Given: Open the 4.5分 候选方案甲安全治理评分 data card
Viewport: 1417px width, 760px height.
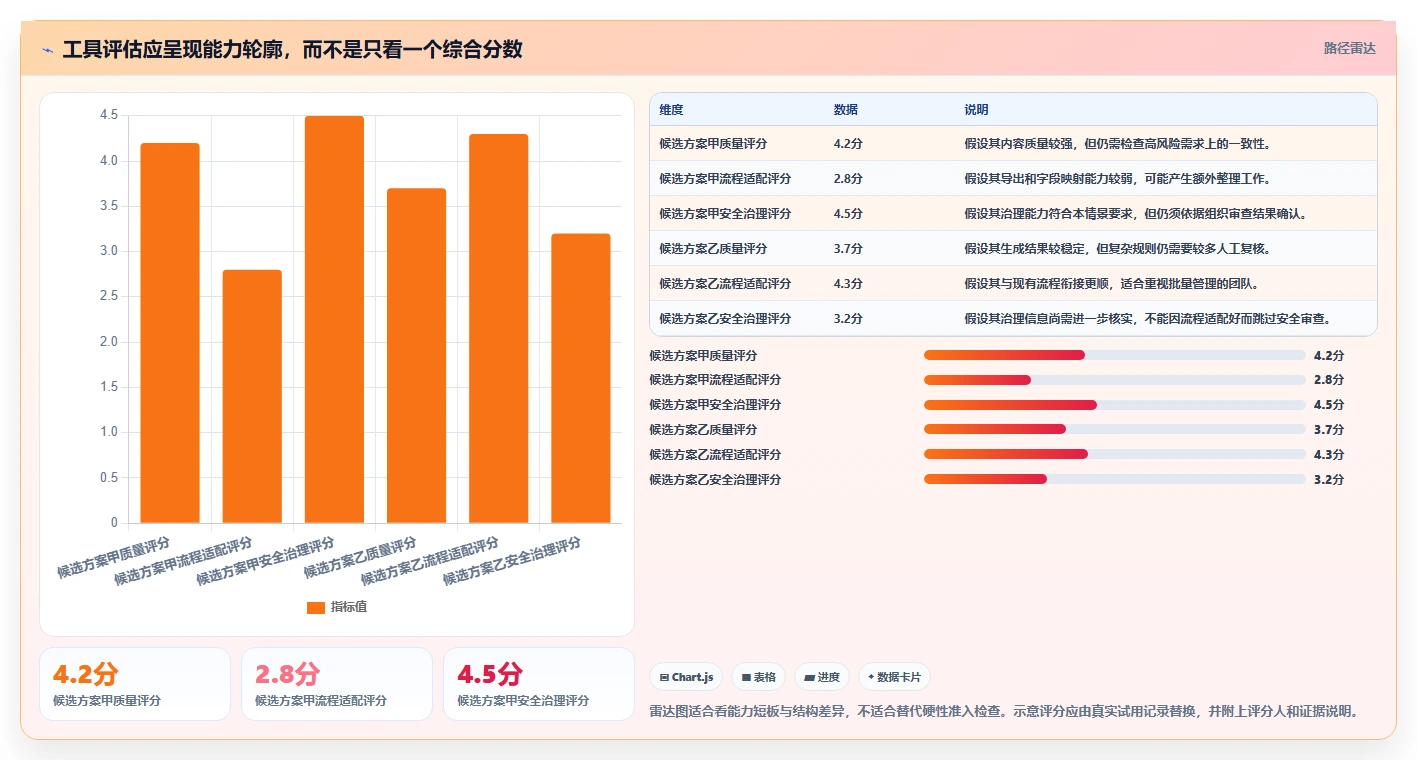Looking at the screenshot, I should [539, 684].
